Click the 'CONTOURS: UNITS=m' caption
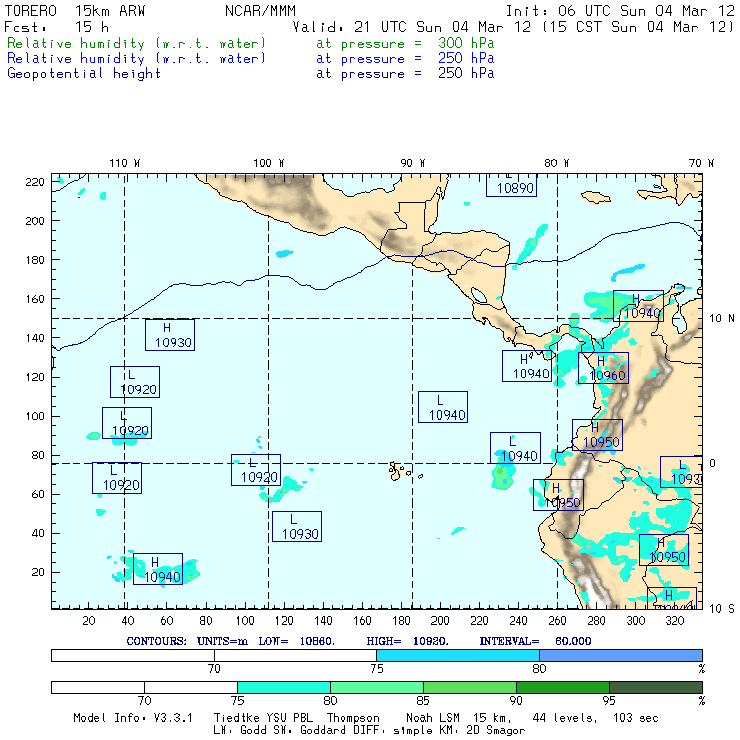This screenshot has width=740, height=740. coord(187,641)
